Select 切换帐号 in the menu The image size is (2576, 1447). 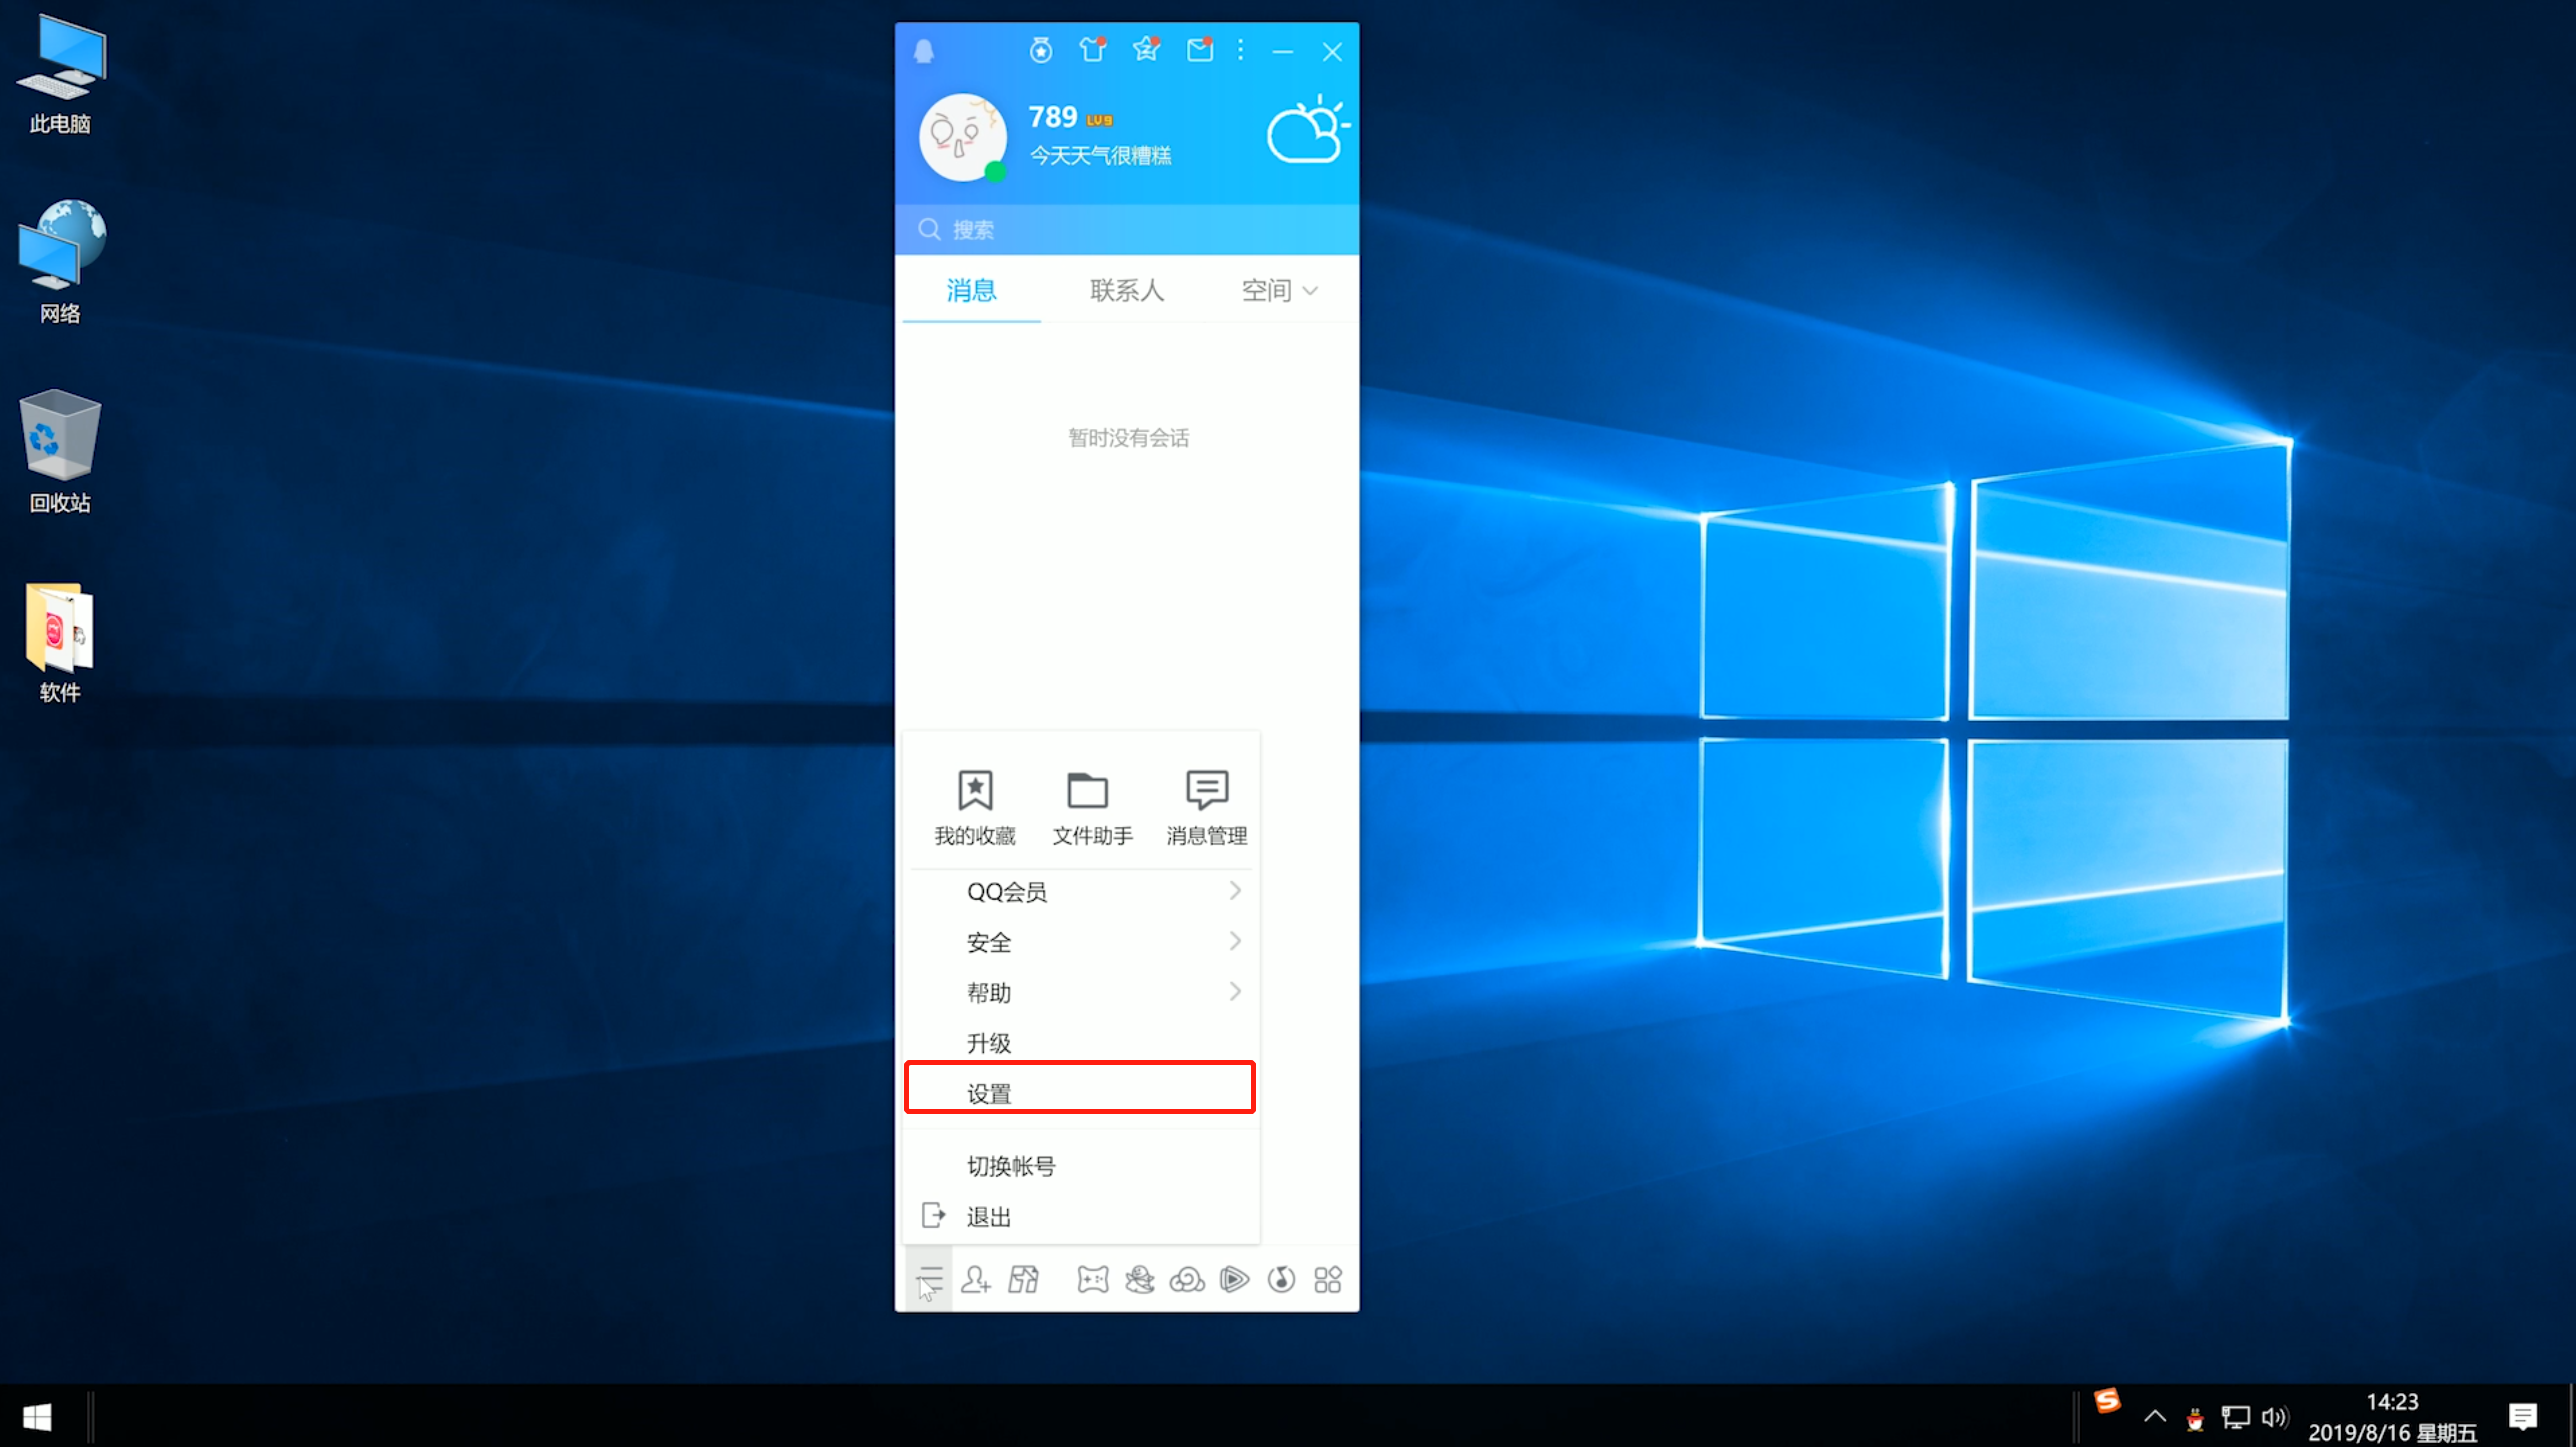click(x=1080, y=1166)
